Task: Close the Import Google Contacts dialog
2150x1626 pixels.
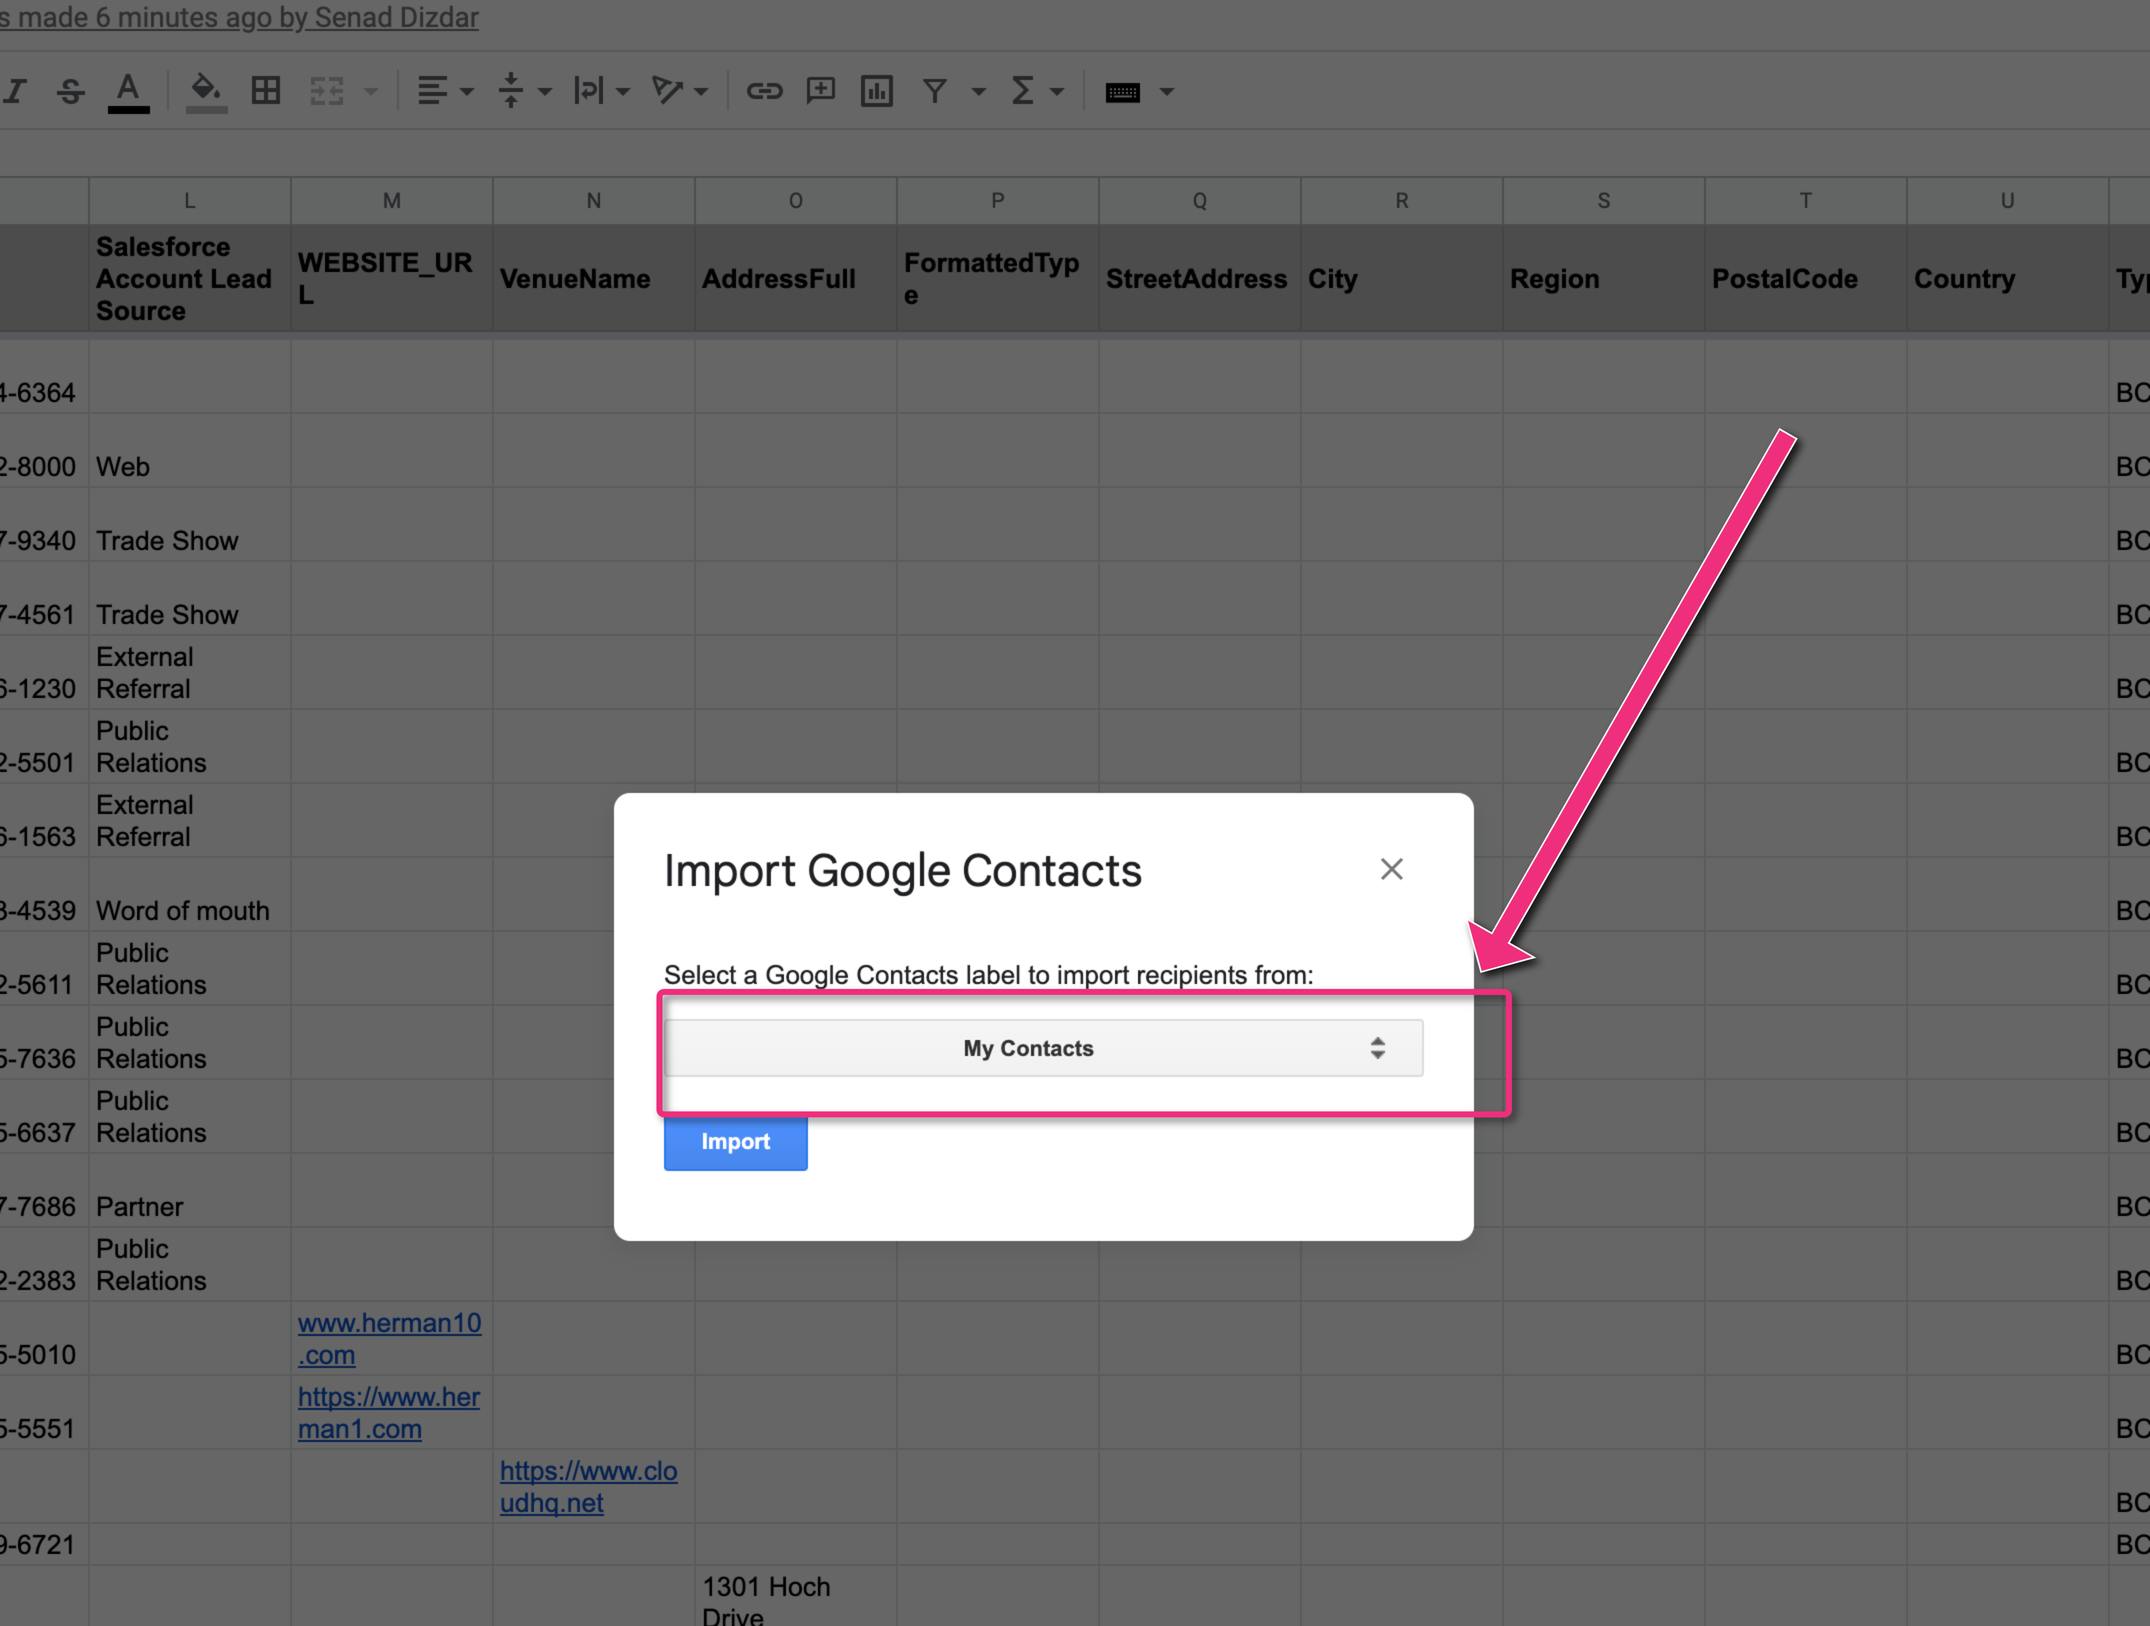Action: [x=1391, y=869]
